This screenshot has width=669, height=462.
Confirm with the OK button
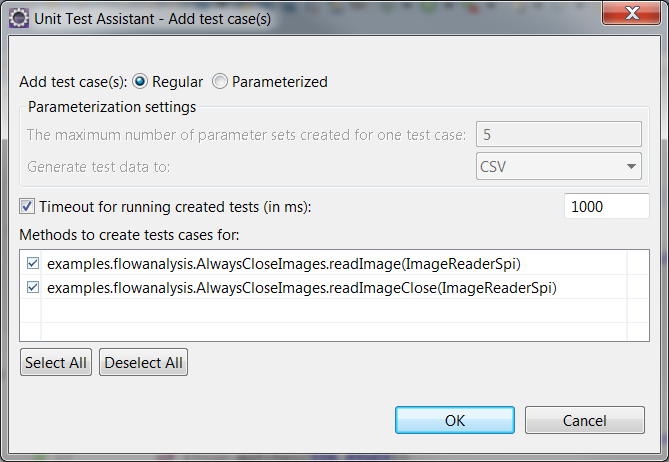pyautogui.click(x=454, y=420)
